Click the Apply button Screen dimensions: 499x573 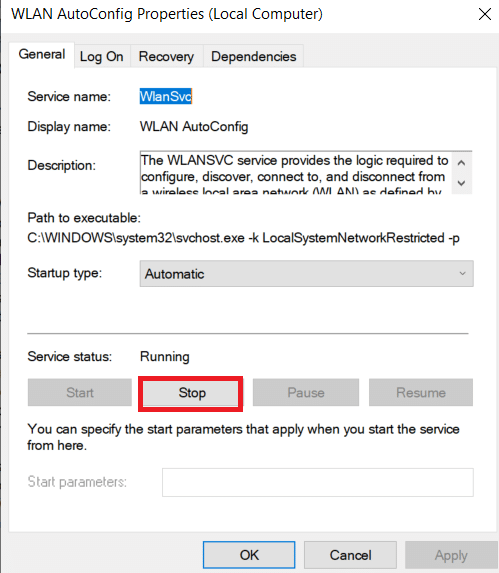(x=452, y=555)
